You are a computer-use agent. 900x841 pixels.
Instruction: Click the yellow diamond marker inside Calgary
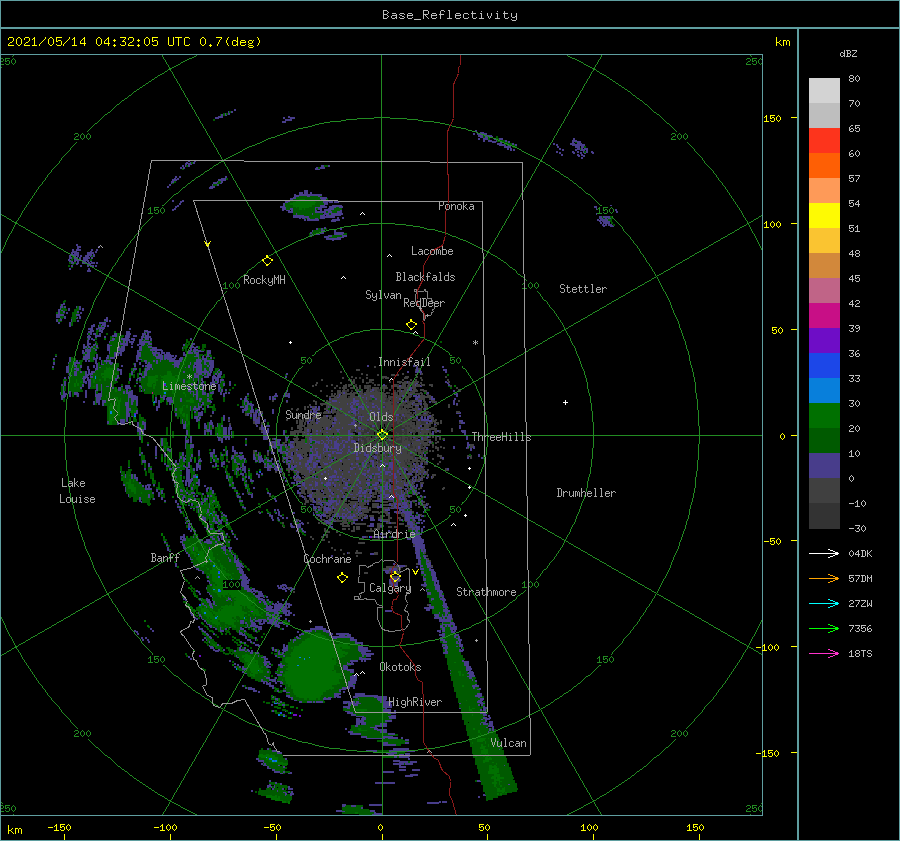[395, 576]
